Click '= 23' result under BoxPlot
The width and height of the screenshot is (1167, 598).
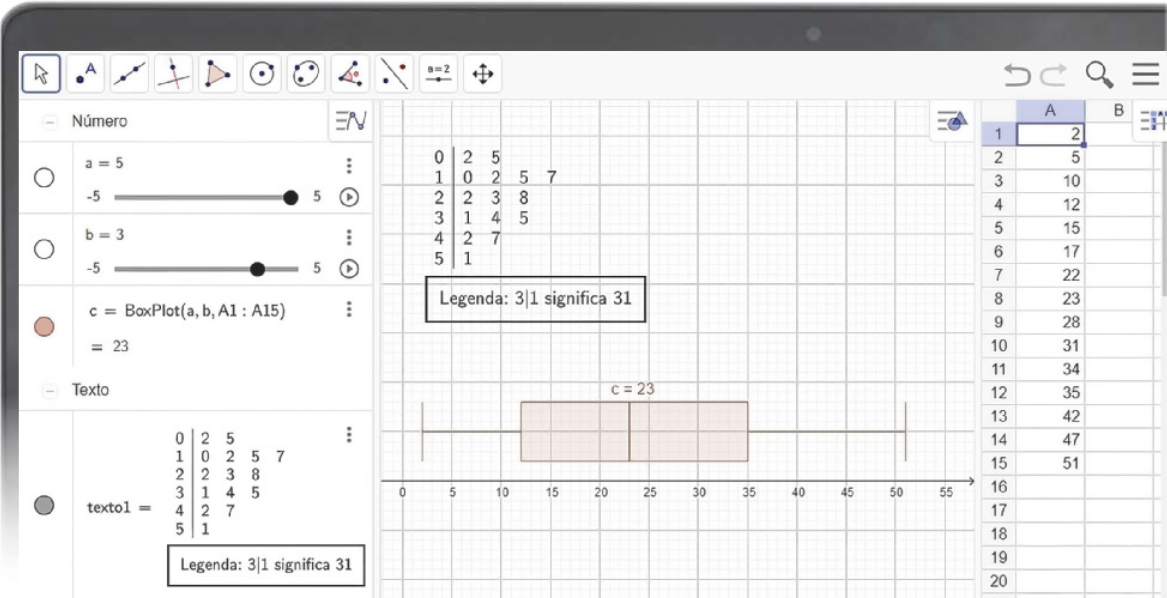pos(109,346)
